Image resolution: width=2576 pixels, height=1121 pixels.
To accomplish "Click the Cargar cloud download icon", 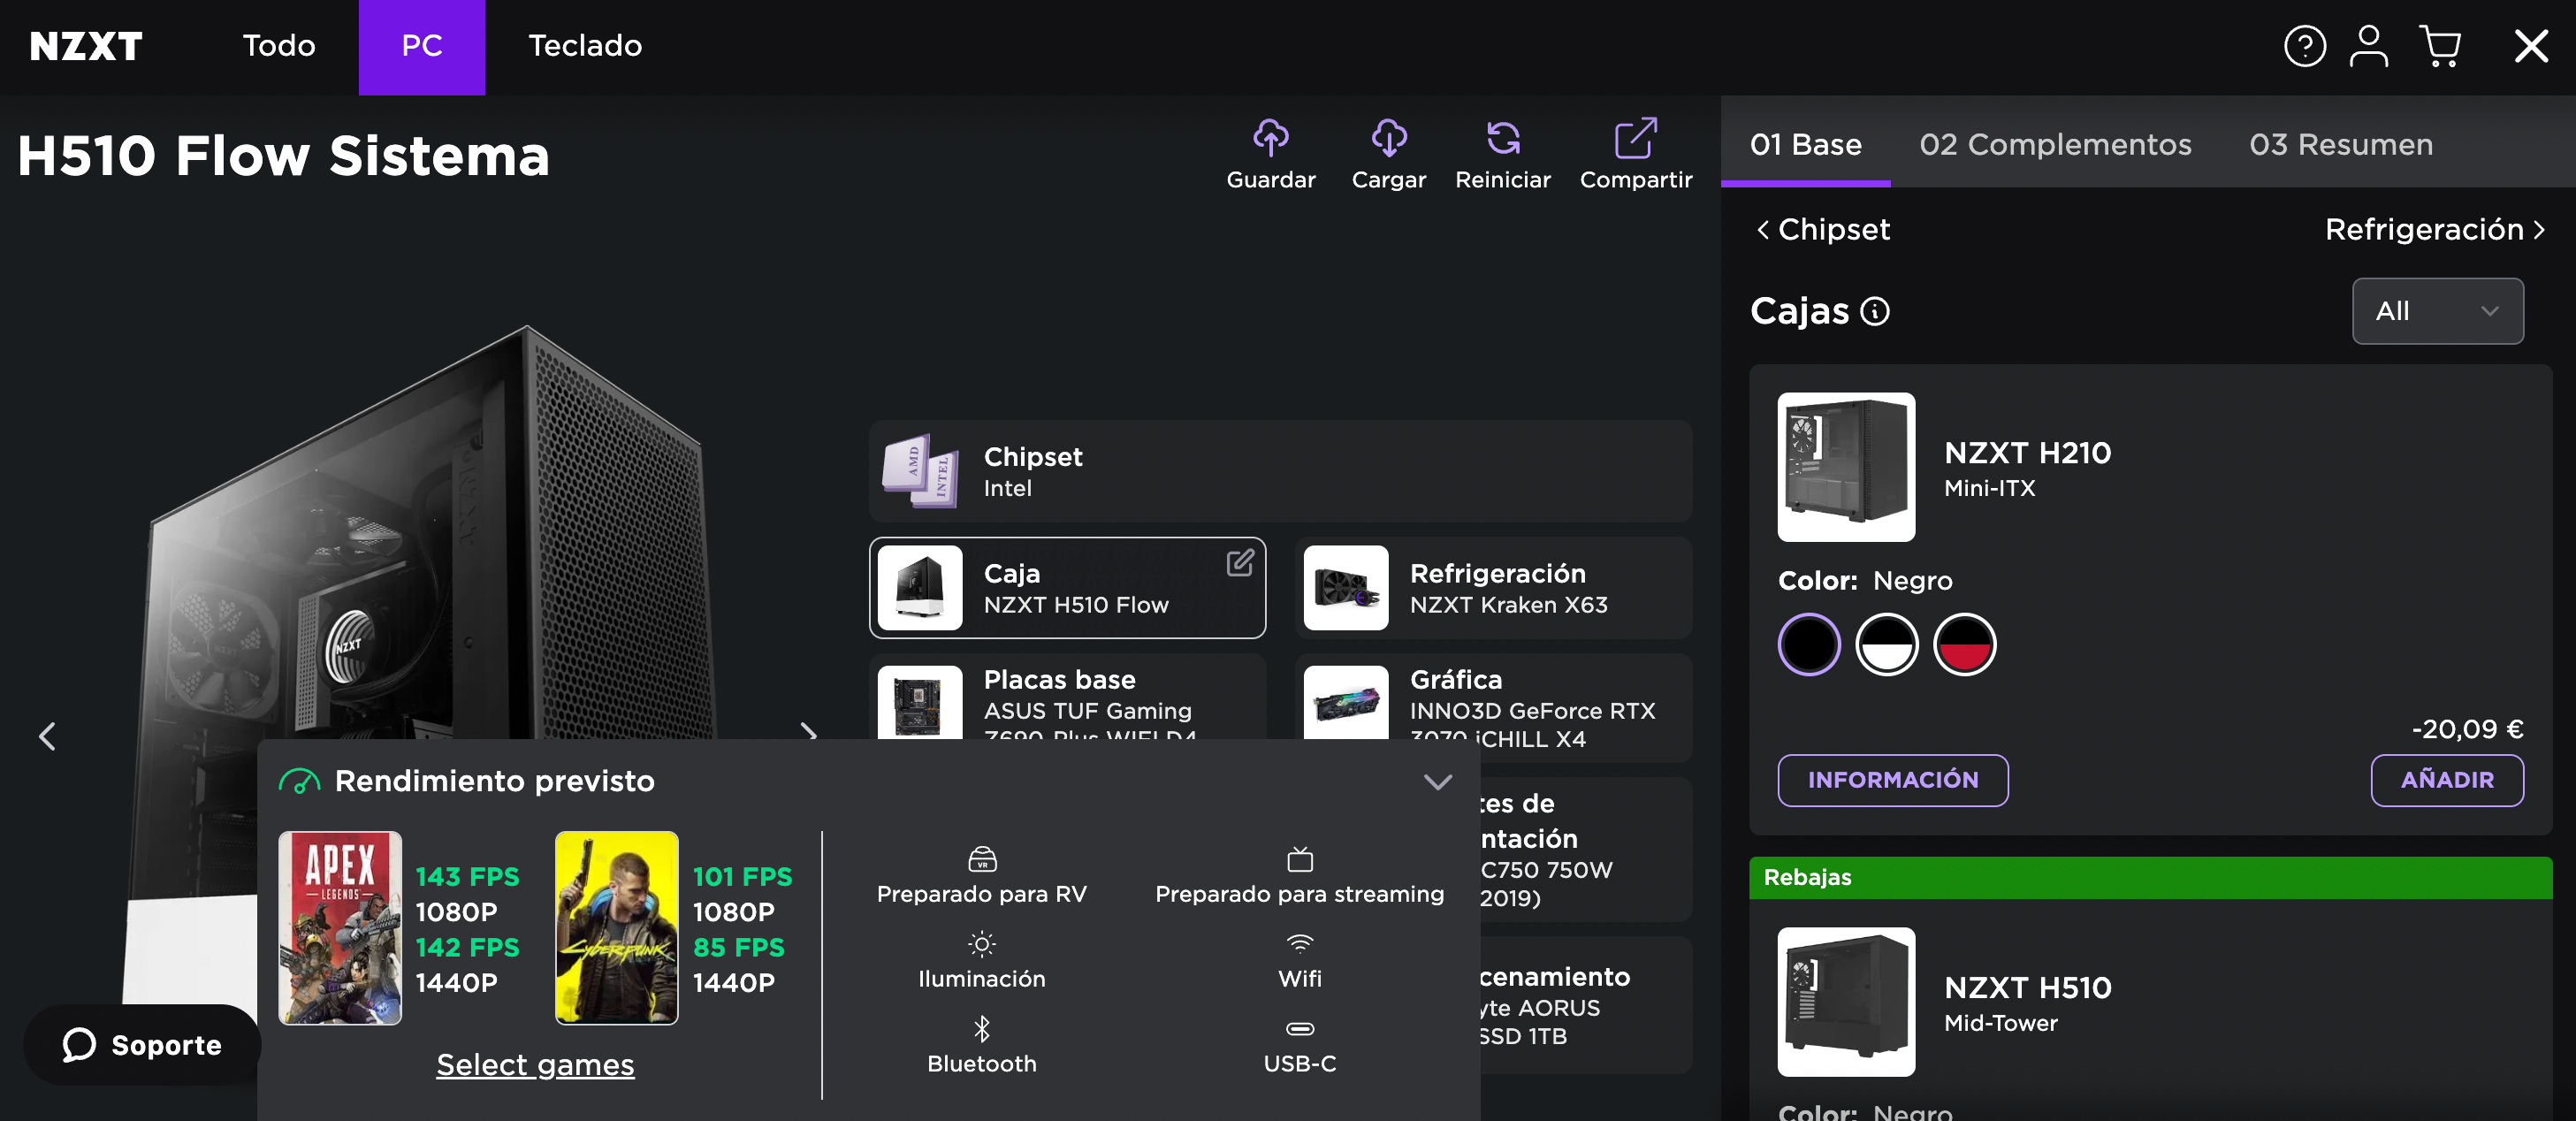I will pos(1389,138).
